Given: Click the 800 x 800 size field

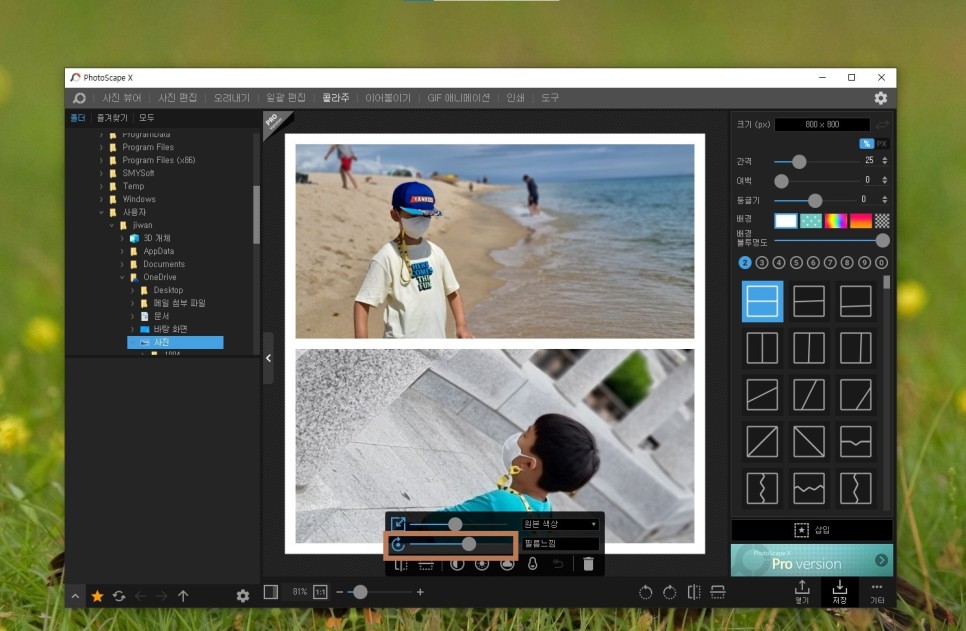Looking at the screenshot, I should tap(822, 124).
